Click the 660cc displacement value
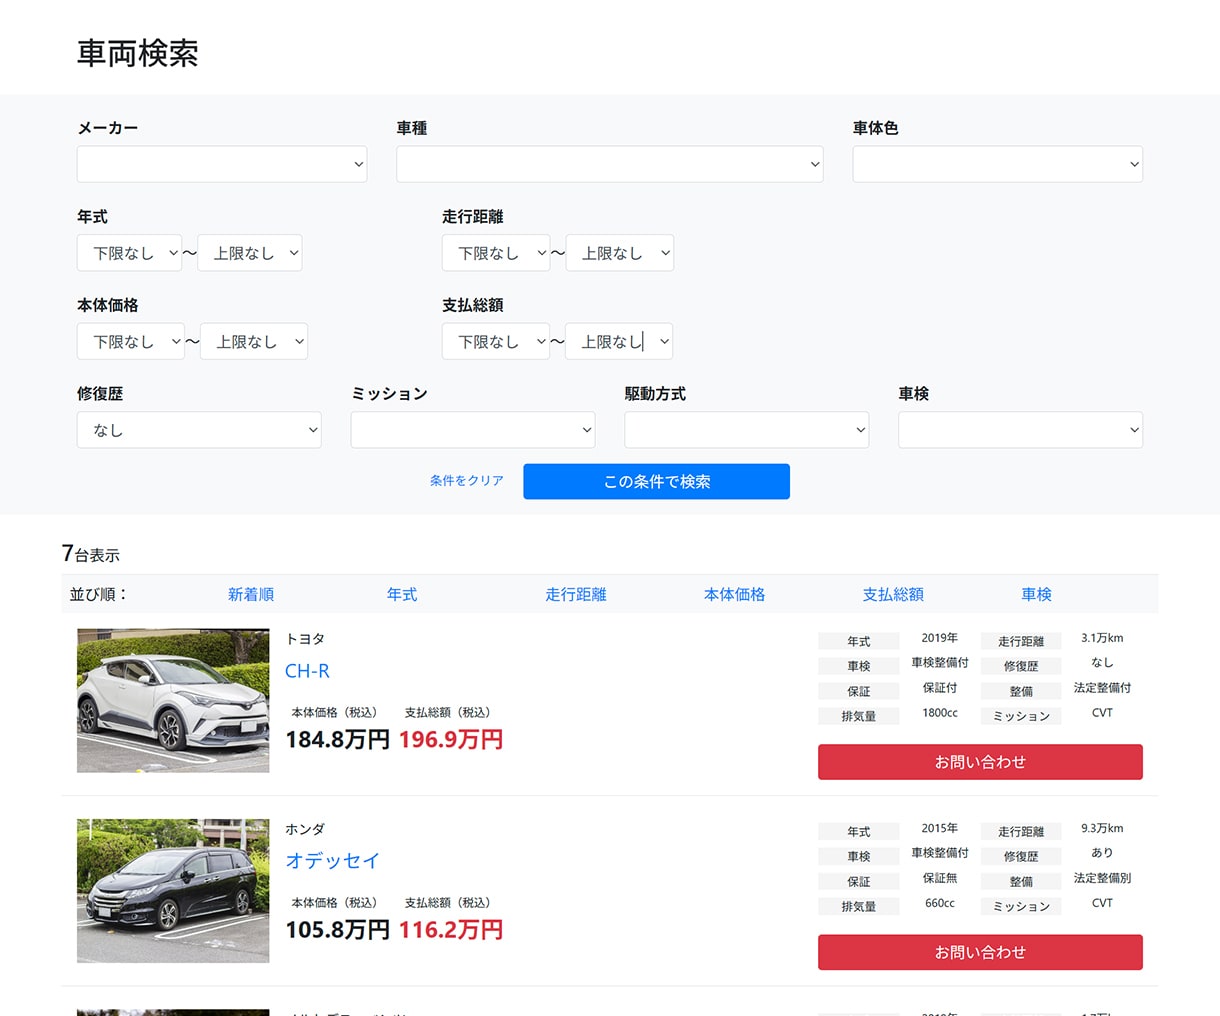 click(x=940, y=903)
